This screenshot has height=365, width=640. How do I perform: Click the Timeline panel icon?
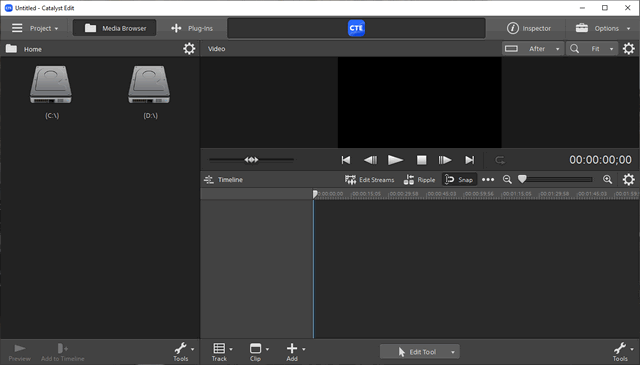click(x=209, y=180)
